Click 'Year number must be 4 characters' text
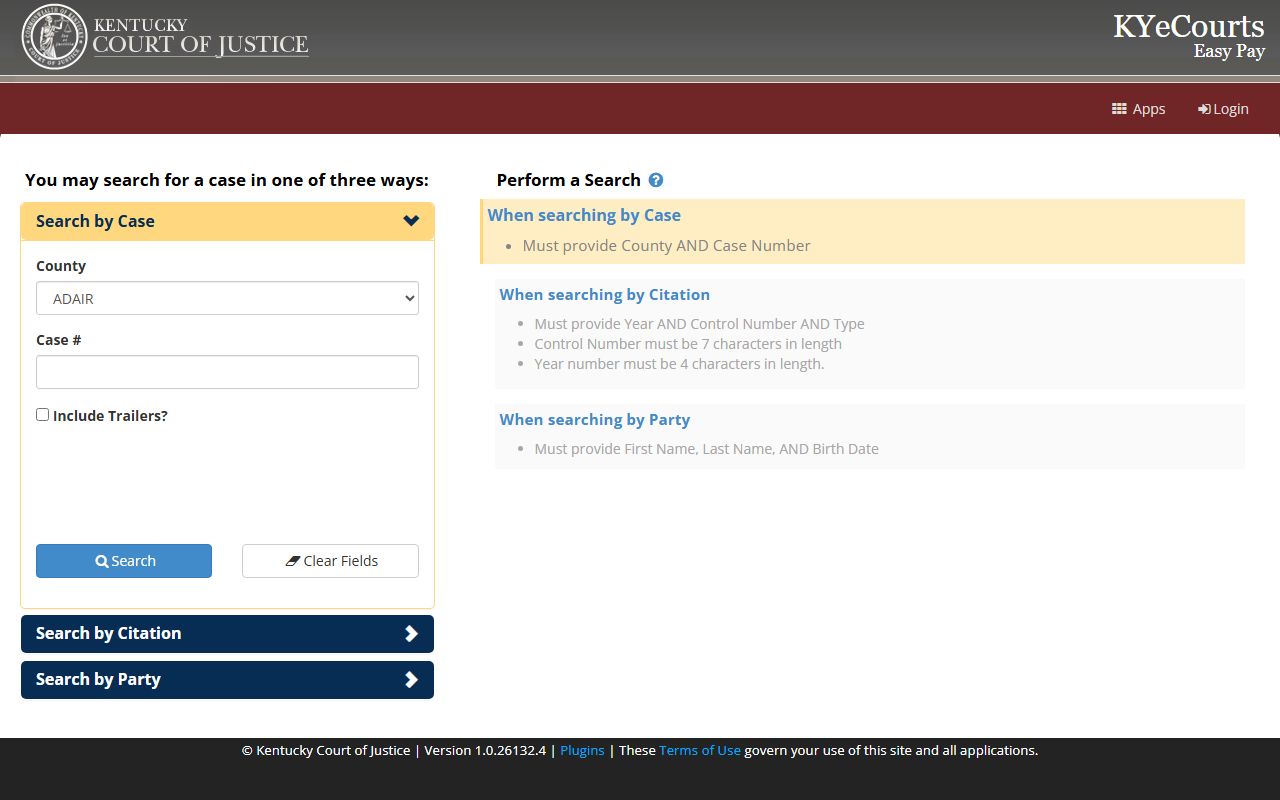1280x800 pixels. pos(680,364)
